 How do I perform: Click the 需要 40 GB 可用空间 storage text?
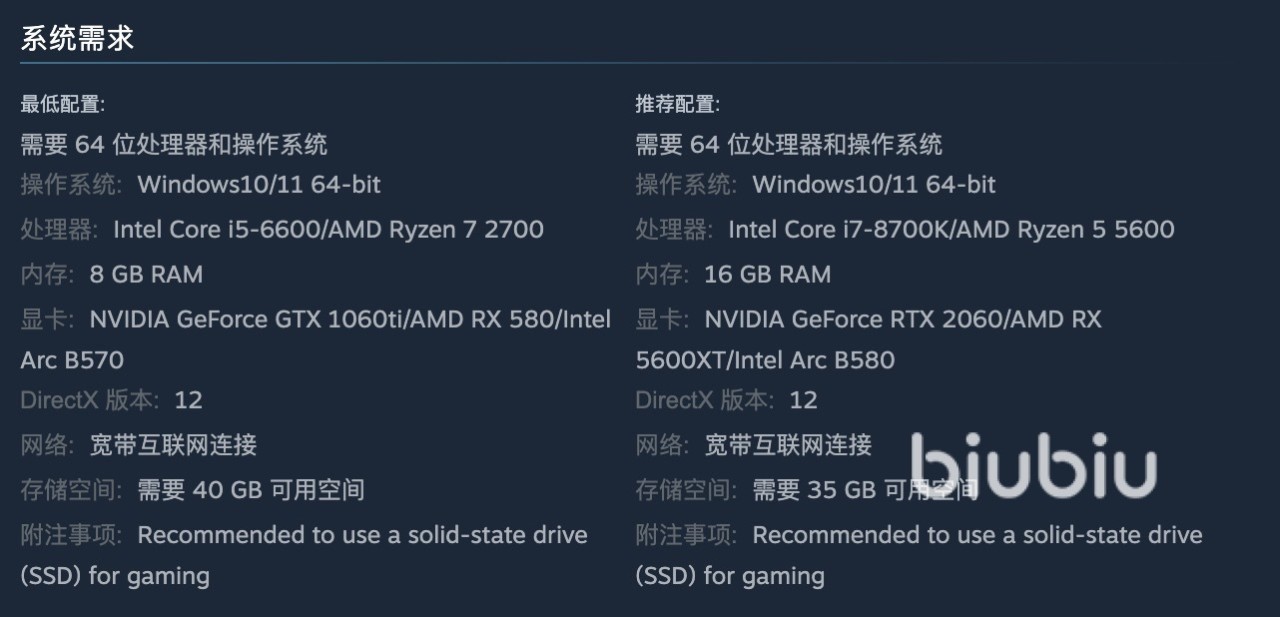point(250,490)
